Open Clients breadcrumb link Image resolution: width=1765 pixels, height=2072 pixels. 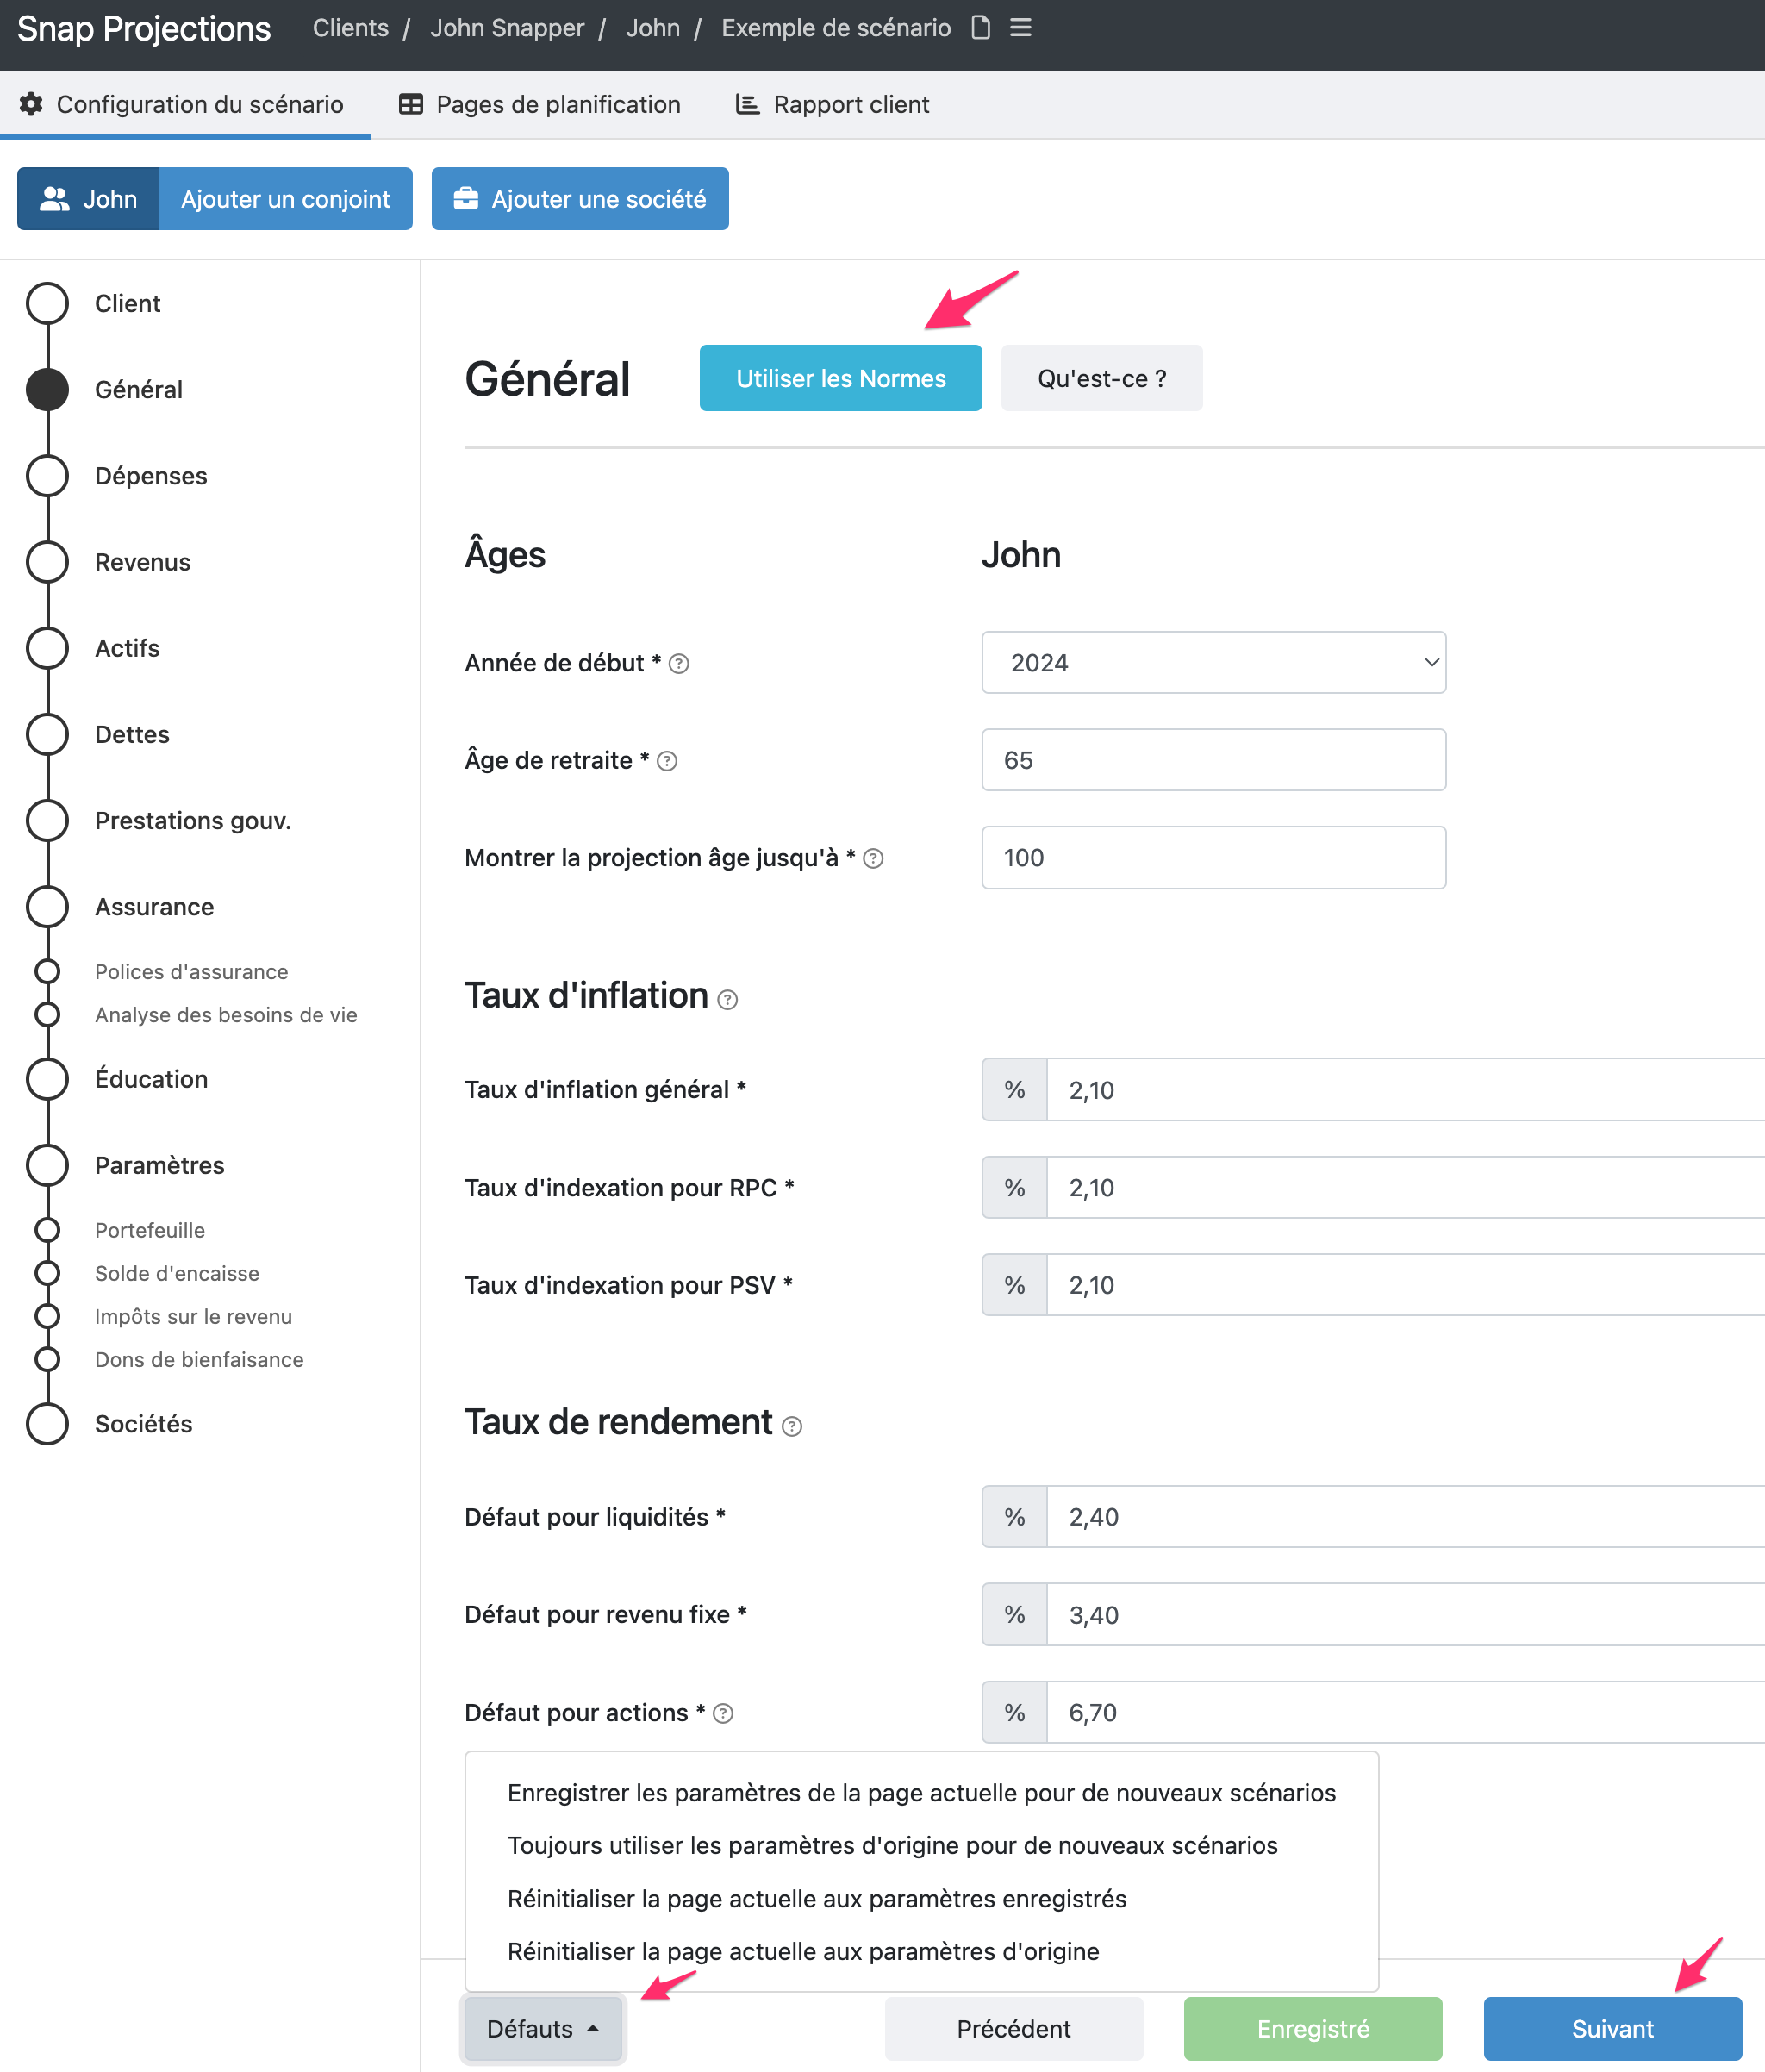pyautogui.click(x=350, y=28)
